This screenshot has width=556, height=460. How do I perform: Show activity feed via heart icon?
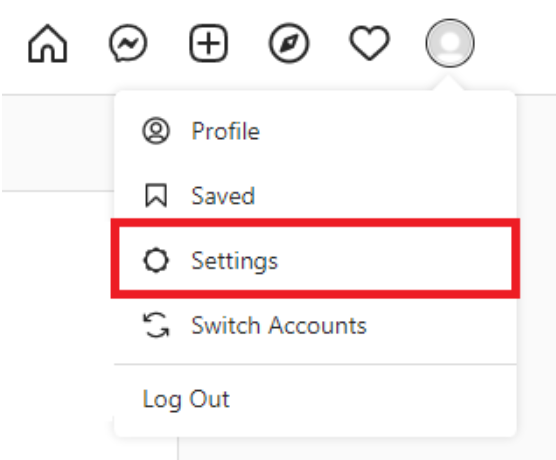click(x=369, y=43)
